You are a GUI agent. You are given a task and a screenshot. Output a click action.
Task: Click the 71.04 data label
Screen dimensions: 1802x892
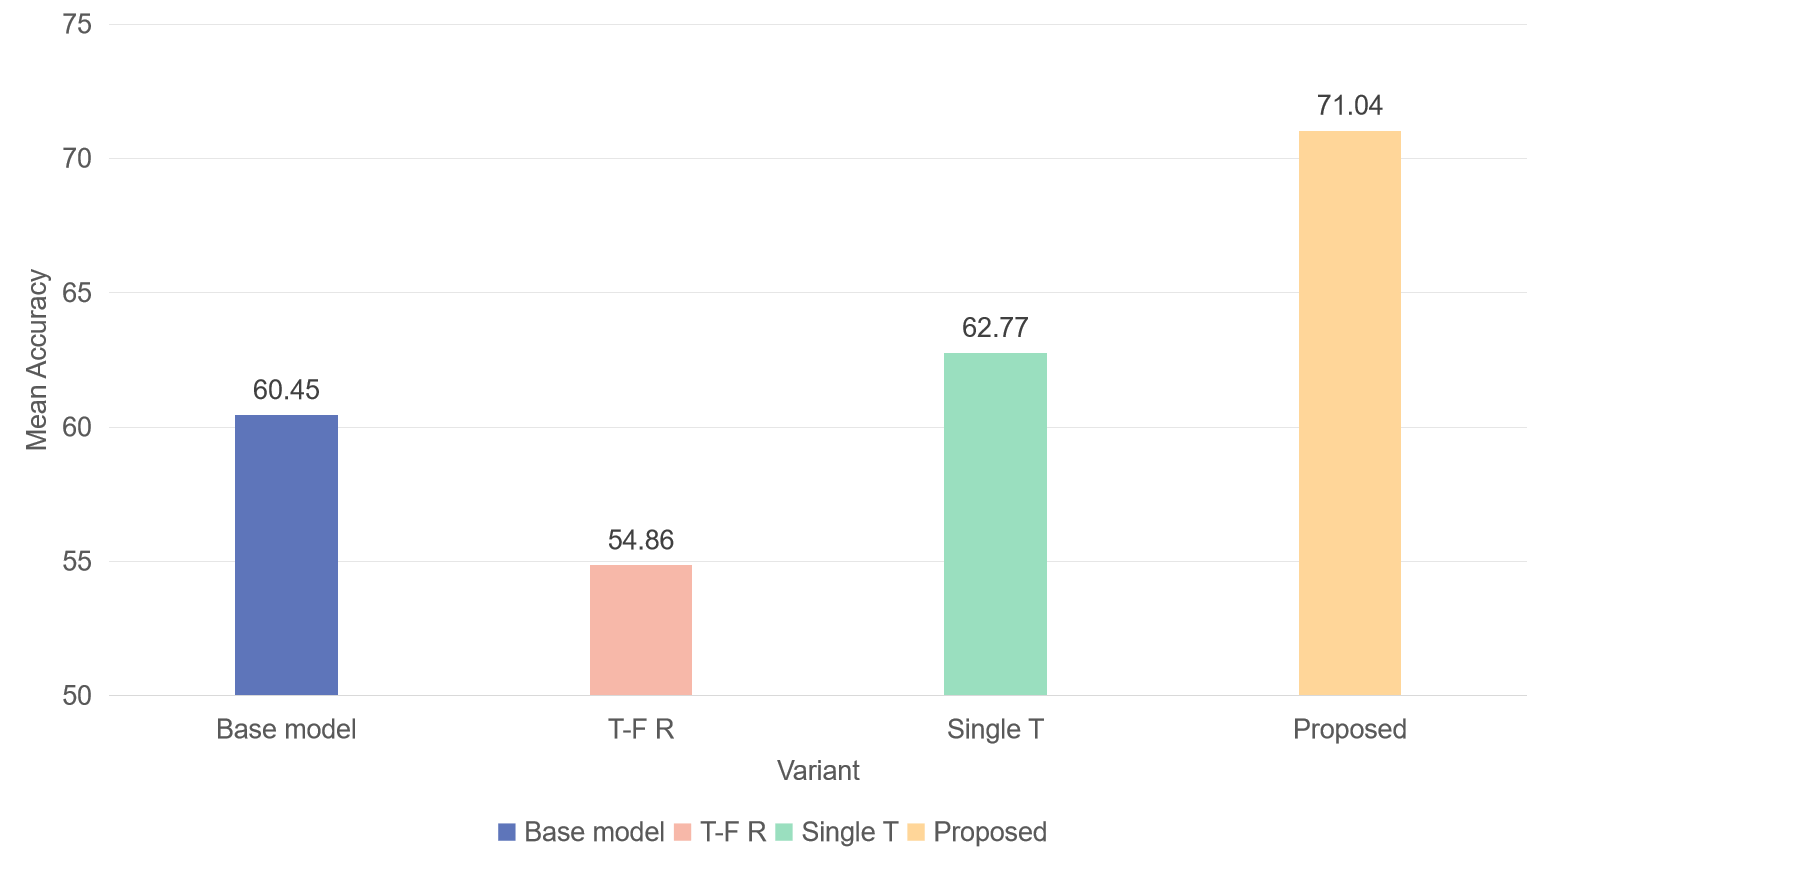click(1350, 106)
